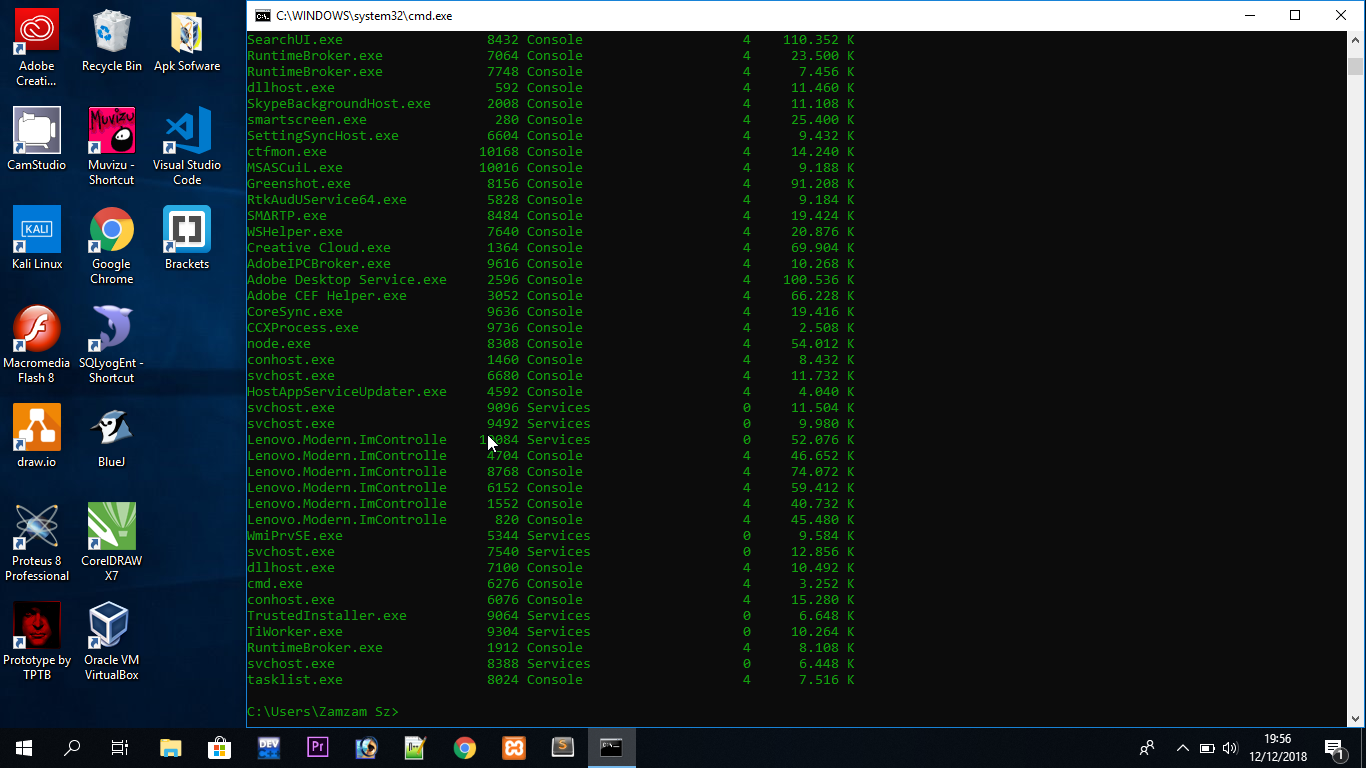The image size is (1366, 768).
Task: Open Greenshot from the taskbar
Action: pos(415,747)
